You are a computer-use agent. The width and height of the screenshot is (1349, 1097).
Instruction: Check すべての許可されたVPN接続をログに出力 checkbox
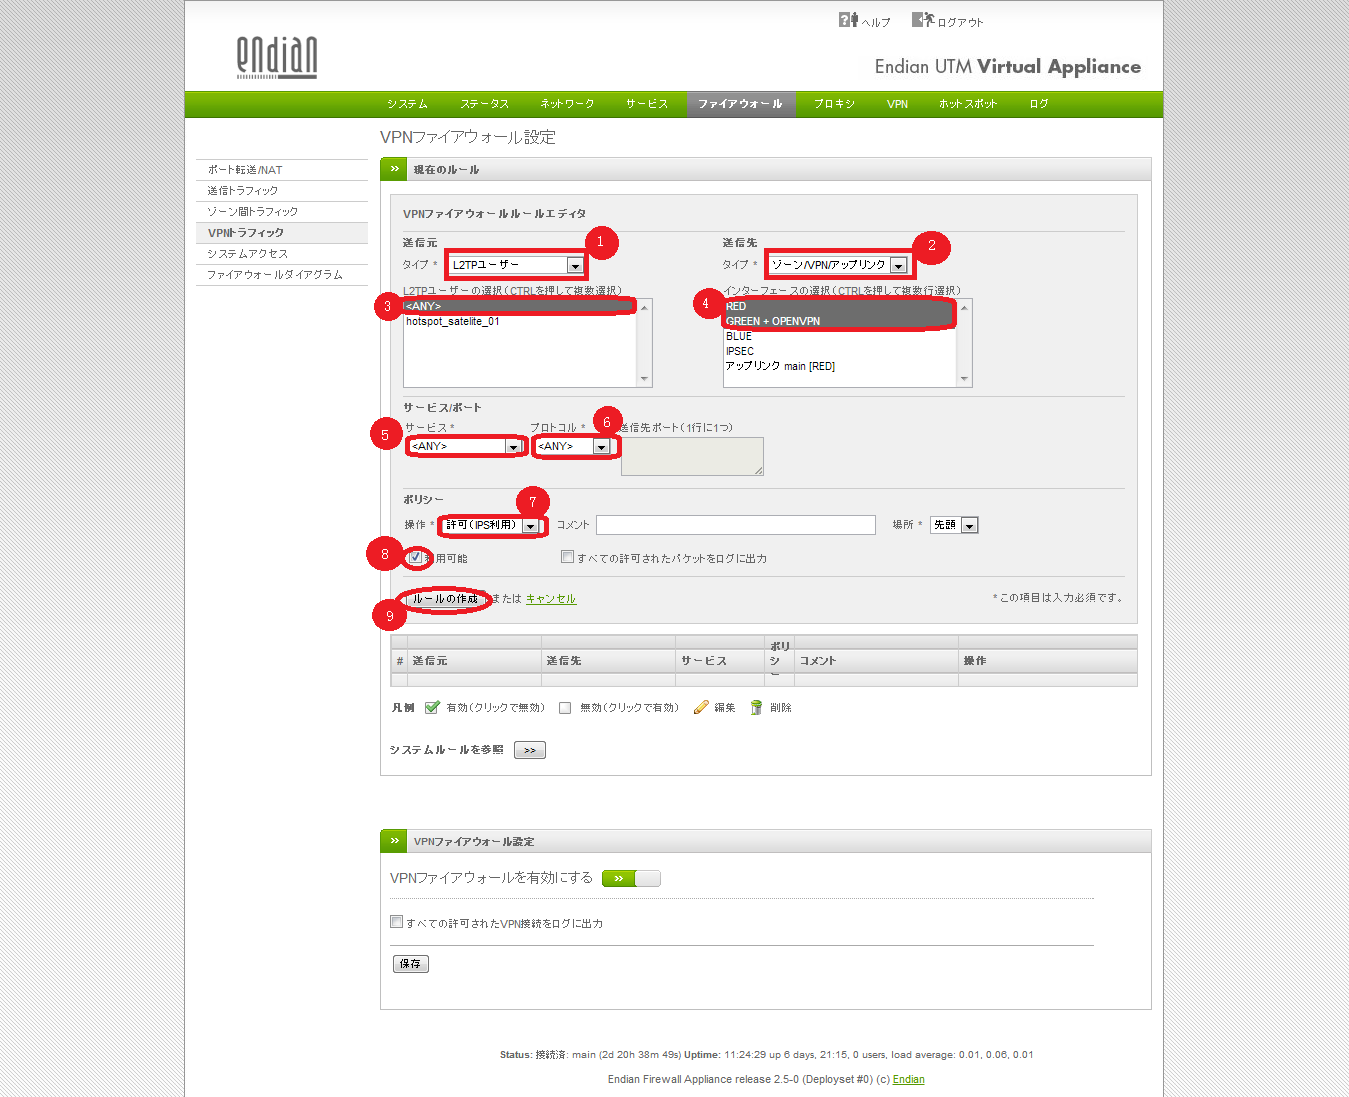pos(396,922)
